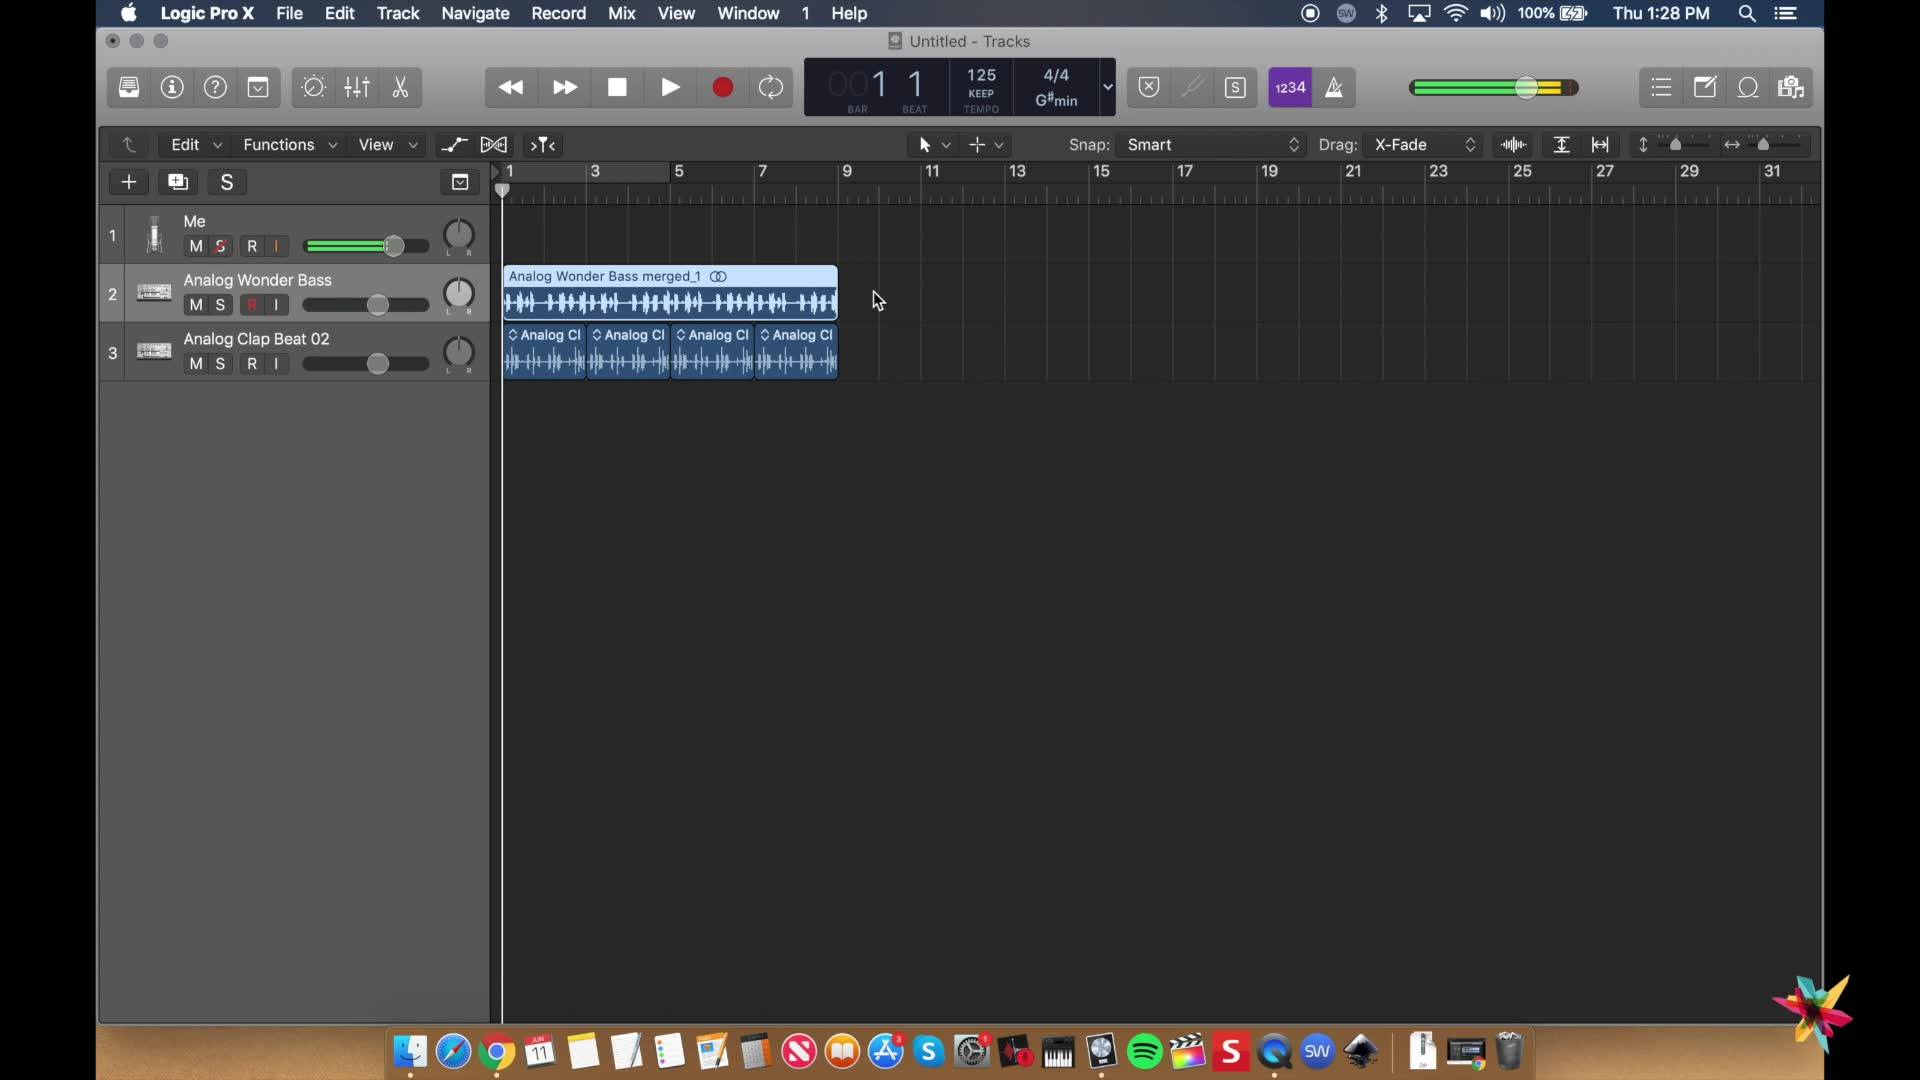Toggle the Toolbar display button
This screenshot has width=1920, height=1080.
tap(258, 88)
